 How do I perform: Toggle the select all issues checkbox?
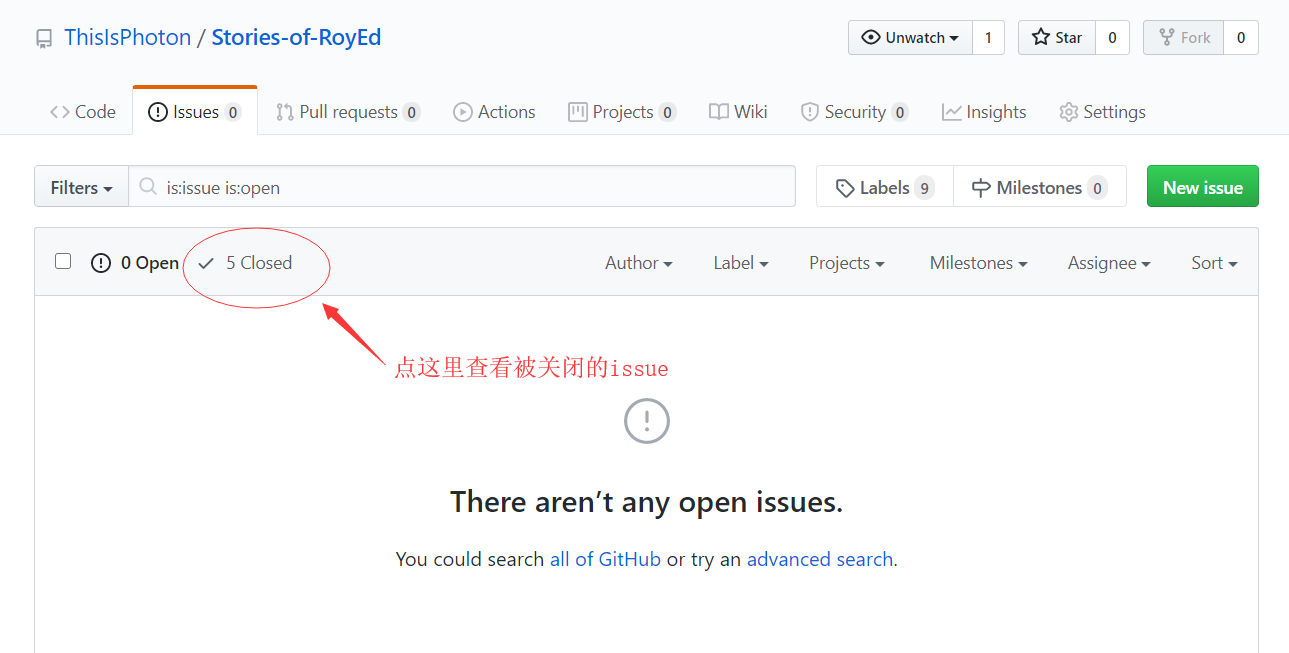tap(63, 261)
